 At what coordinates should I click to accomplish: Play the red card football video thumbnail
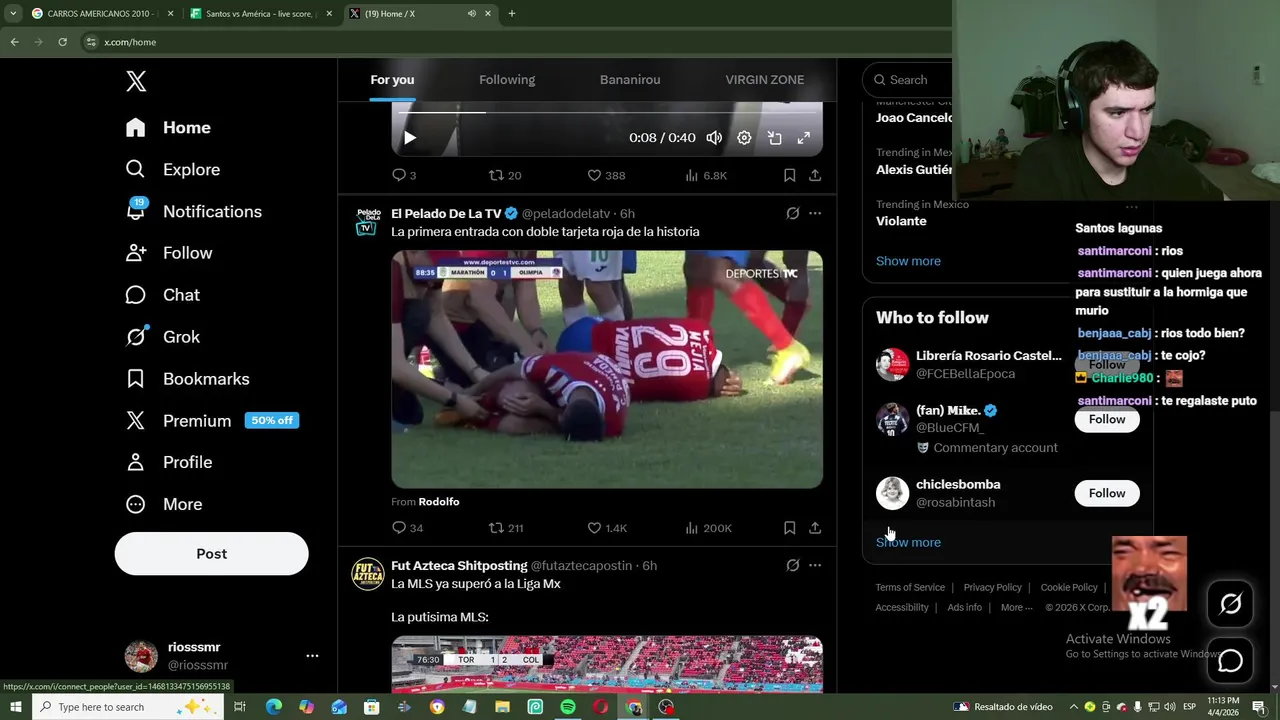pyautogui.click(x=607, y=369)
